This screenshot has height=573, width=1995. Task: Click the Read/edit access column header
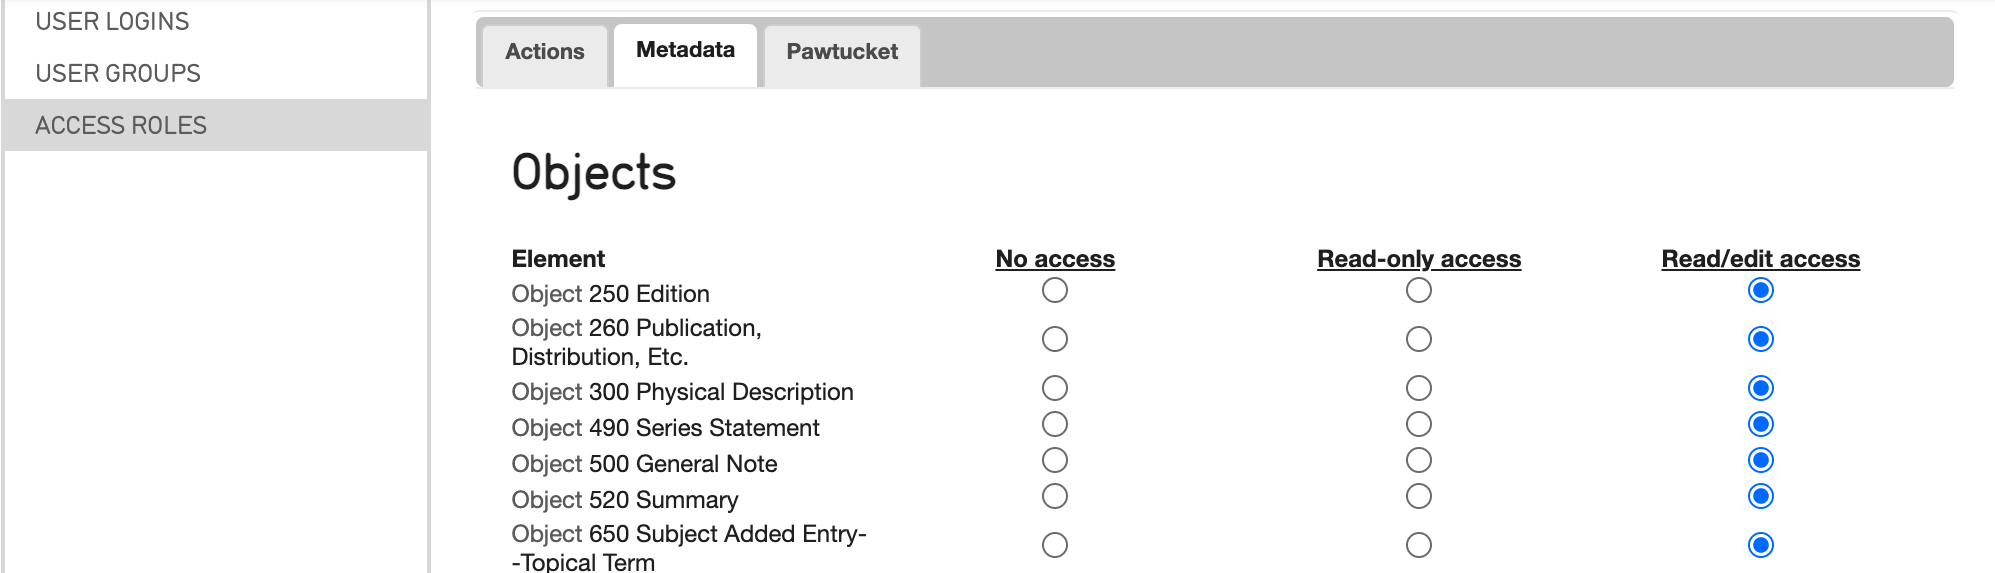(1760, 259)
